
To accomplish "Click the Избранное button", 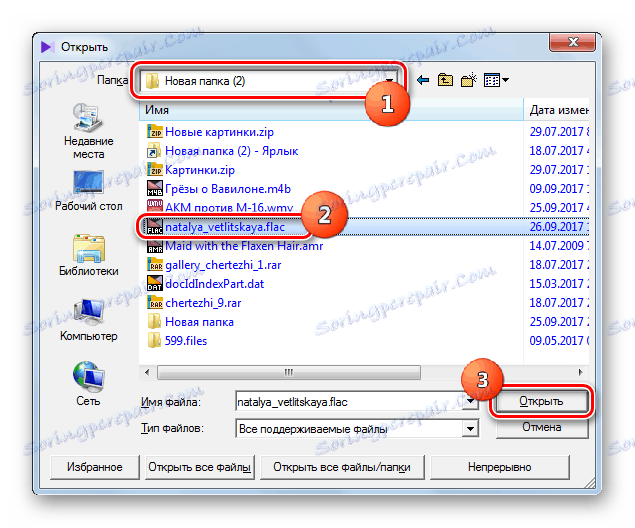I will point(95,467).
